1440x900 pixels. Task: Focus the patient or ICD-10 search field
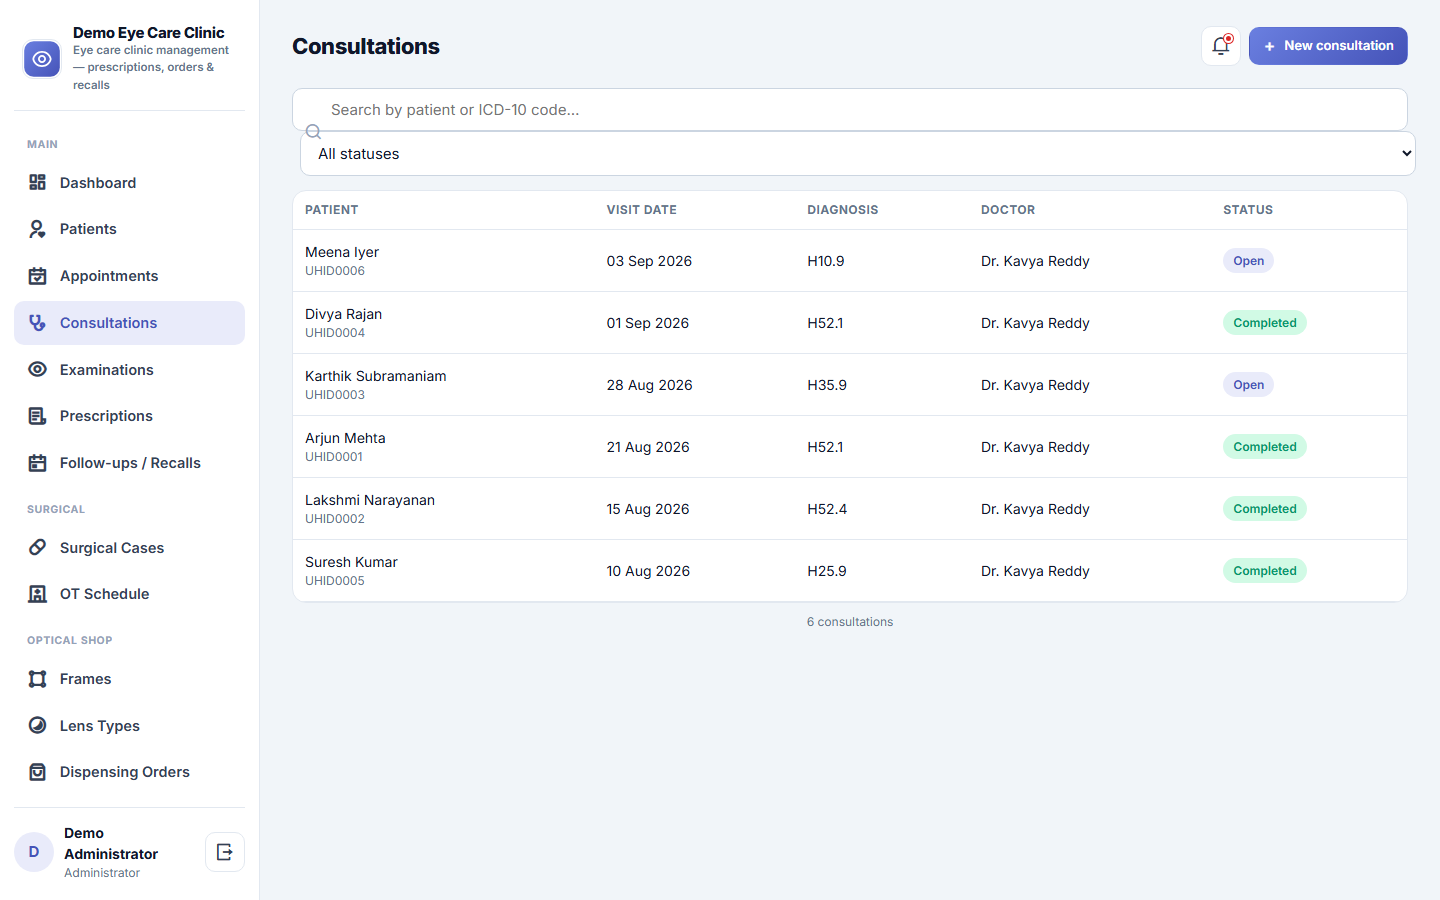850,110
